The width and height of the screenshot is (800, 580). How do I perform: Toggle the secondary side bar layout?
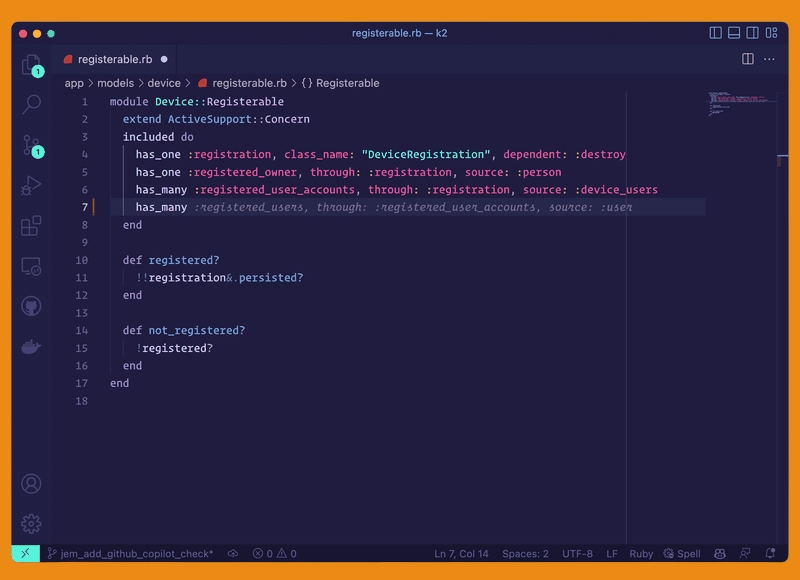pos(752,33)
